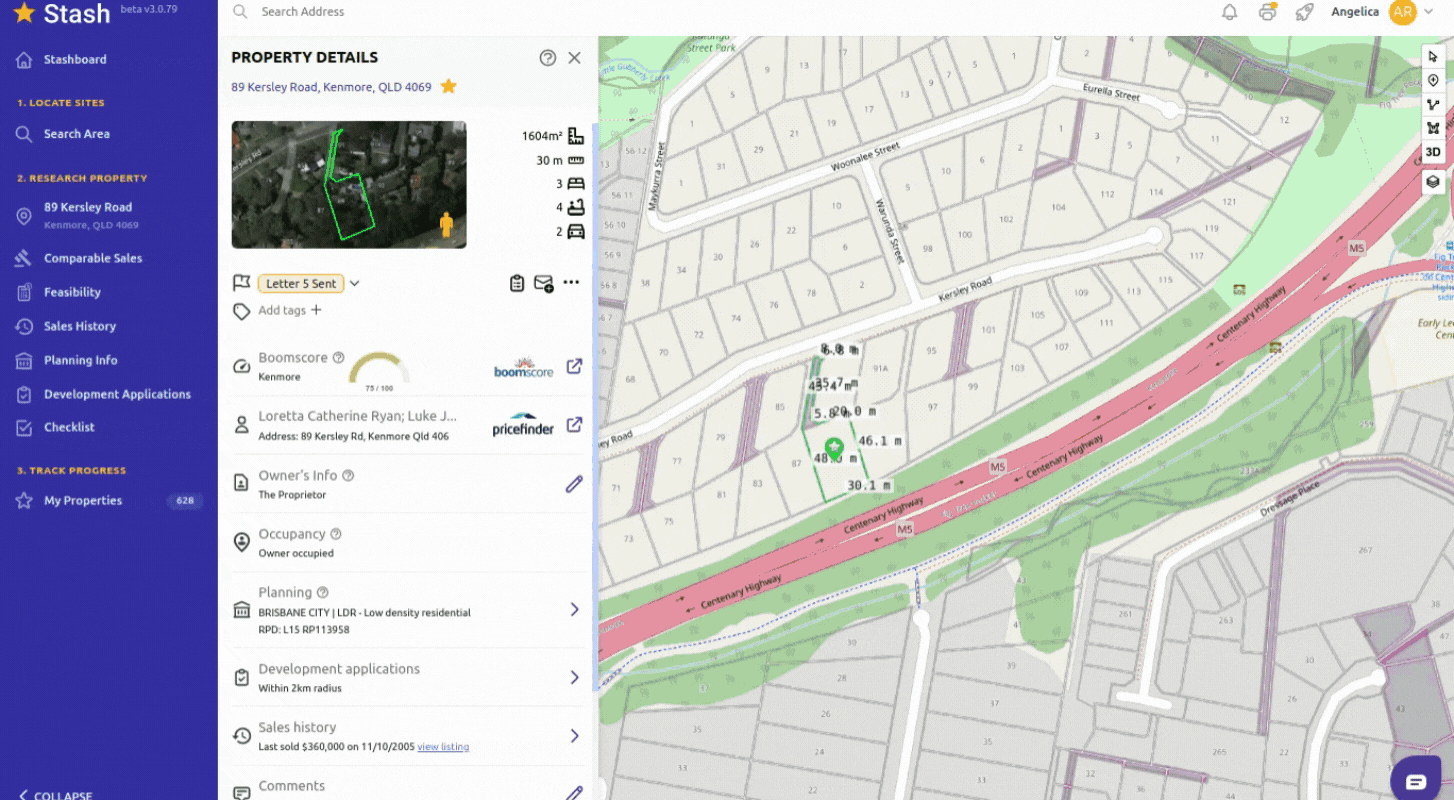Click the owner name Loretta Catherine Ryan
This screenshot has height=800, width=1454.
click(358, 416)
